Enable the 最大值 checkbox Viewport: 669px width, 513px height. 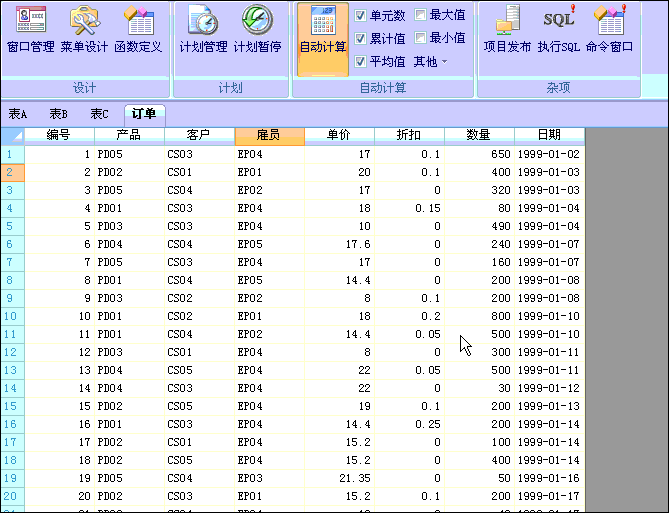(420, 16)
